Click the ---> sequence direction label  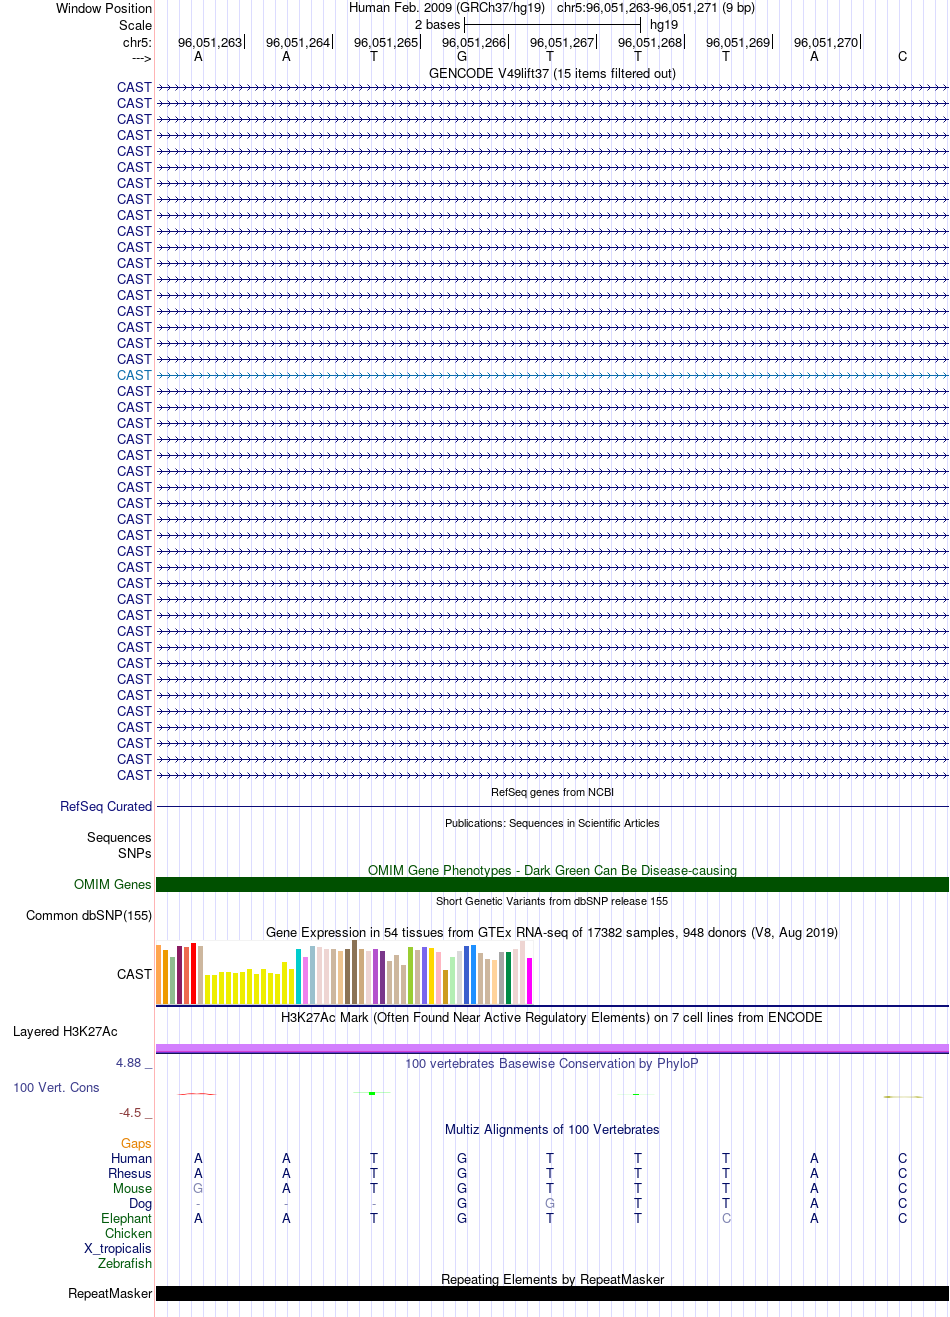[141, 58]
